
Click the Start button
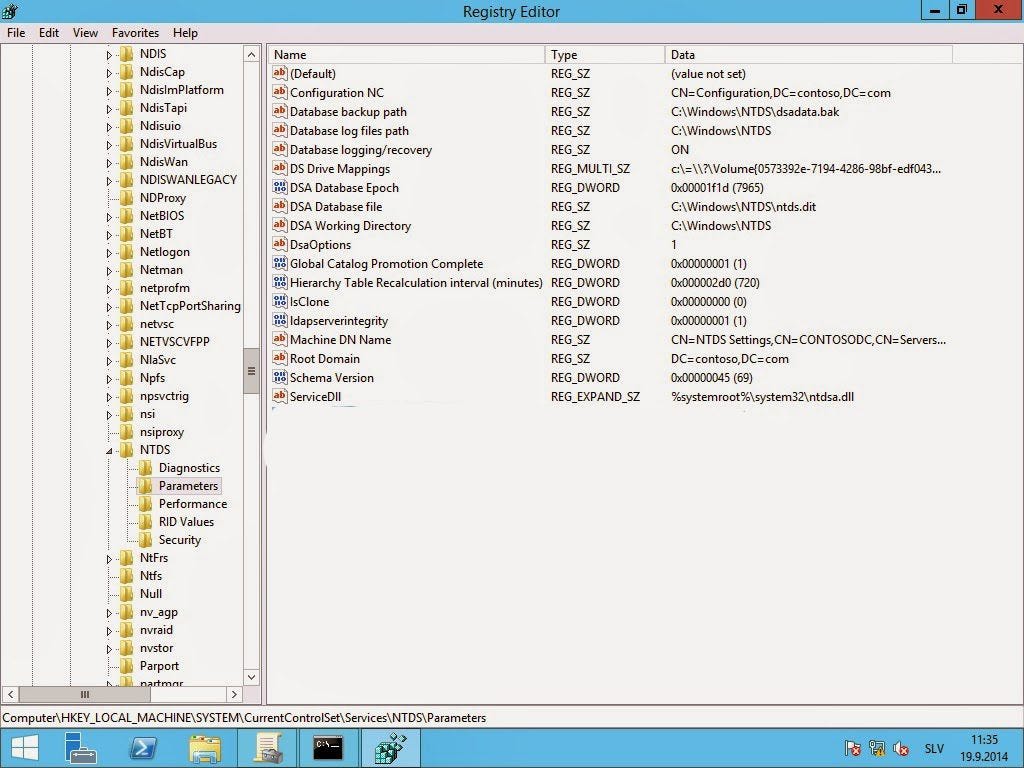click(x=22, y=748)
